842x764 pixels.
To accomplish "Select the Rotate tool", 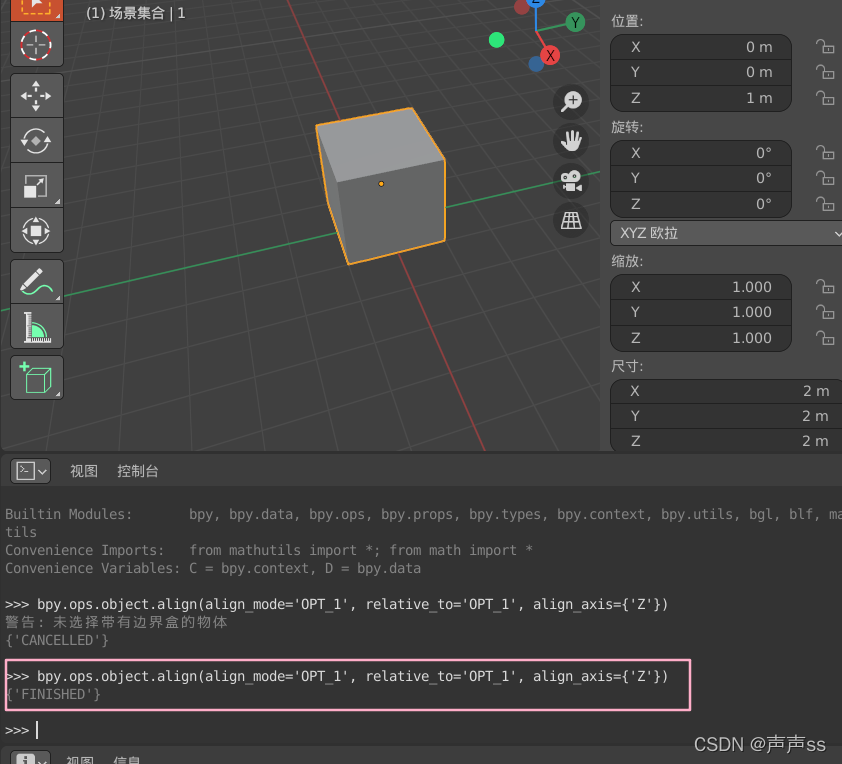I will [x=37, y=140].
